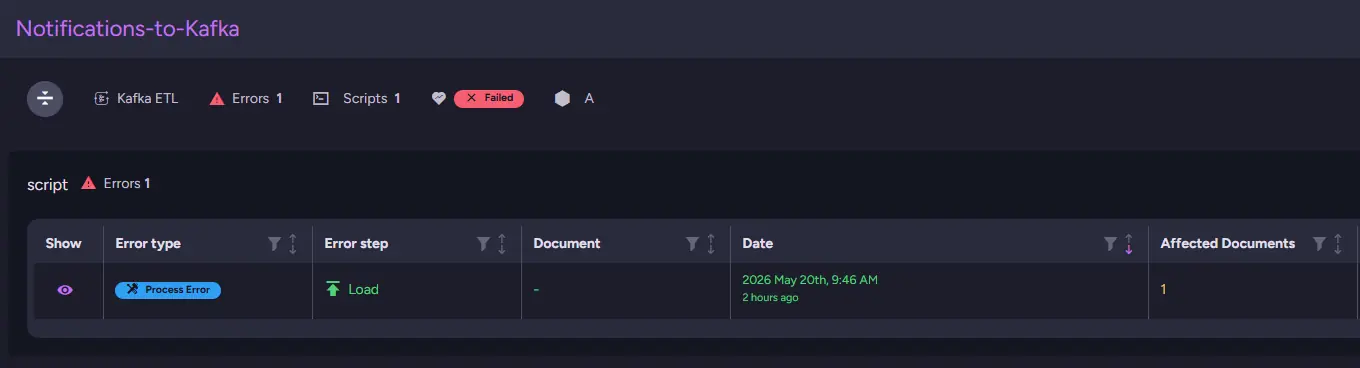Click the Kafka ETL icon
The width and height of the screenshot is (1360, 368).
101,99
